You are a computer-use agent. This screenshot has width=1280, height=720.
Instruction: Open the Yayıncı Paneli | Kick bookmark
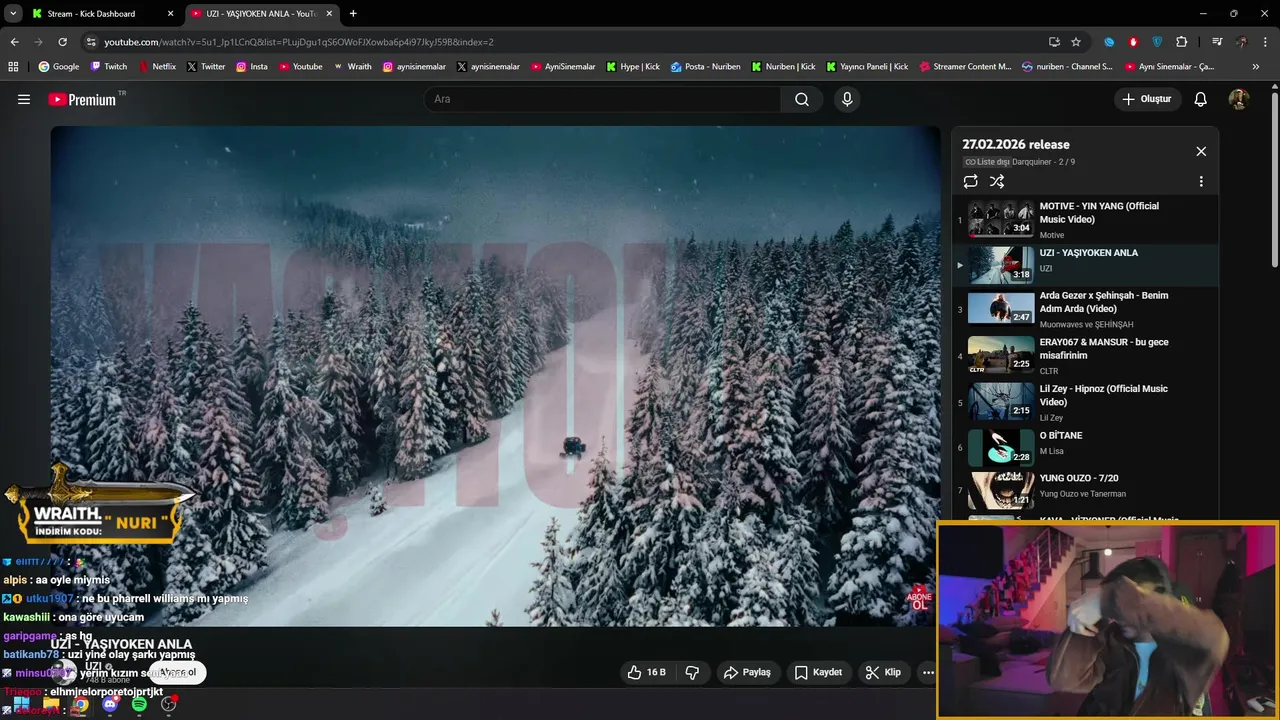click(866, 67)
